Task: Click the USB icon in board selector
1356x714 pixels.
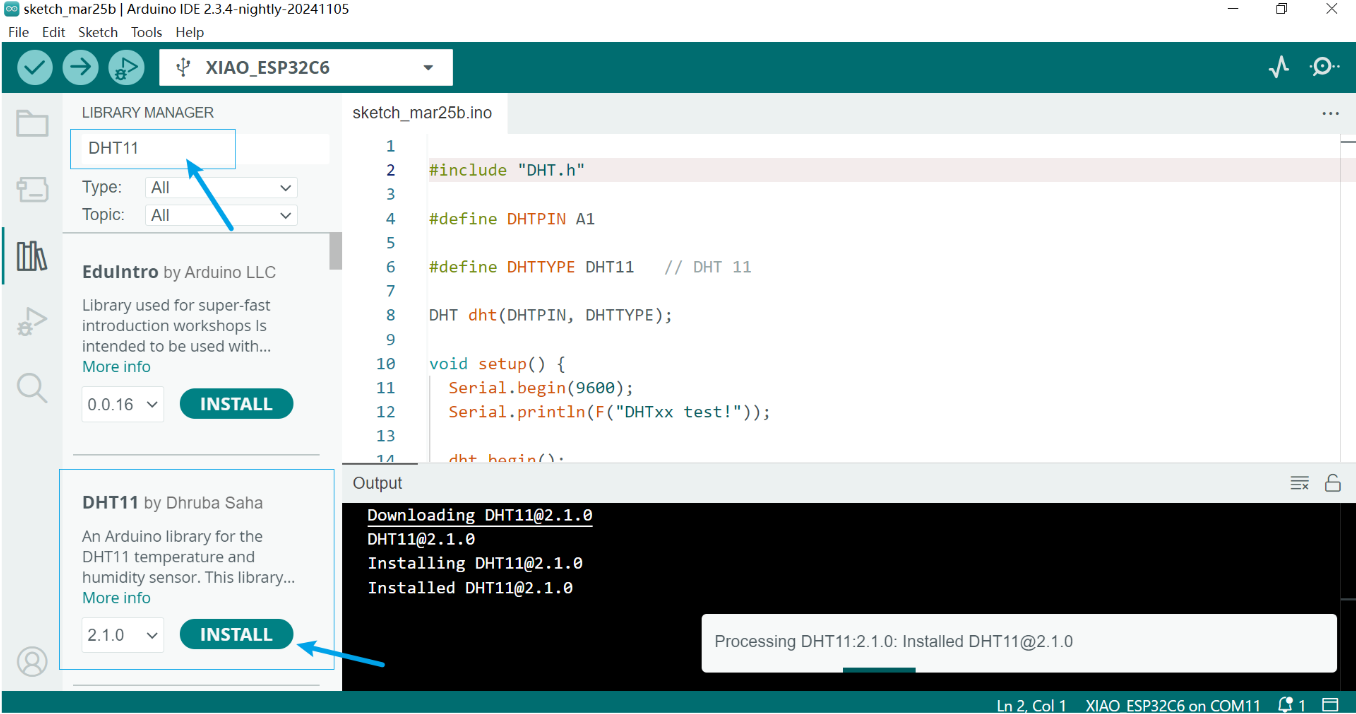Action: point(183,68)
